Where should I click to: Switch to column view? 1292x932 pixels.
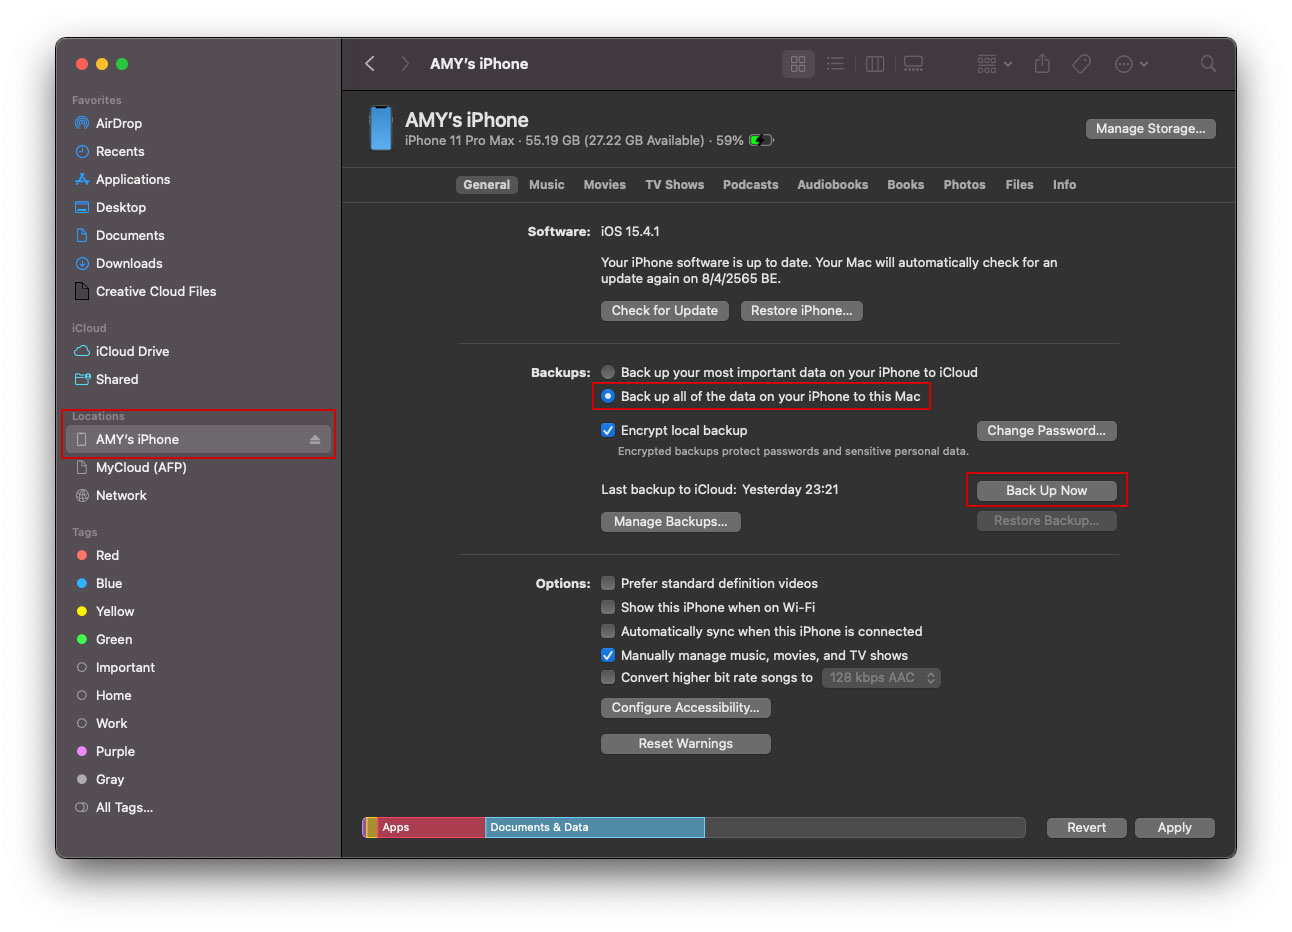[x=875, y=64]
